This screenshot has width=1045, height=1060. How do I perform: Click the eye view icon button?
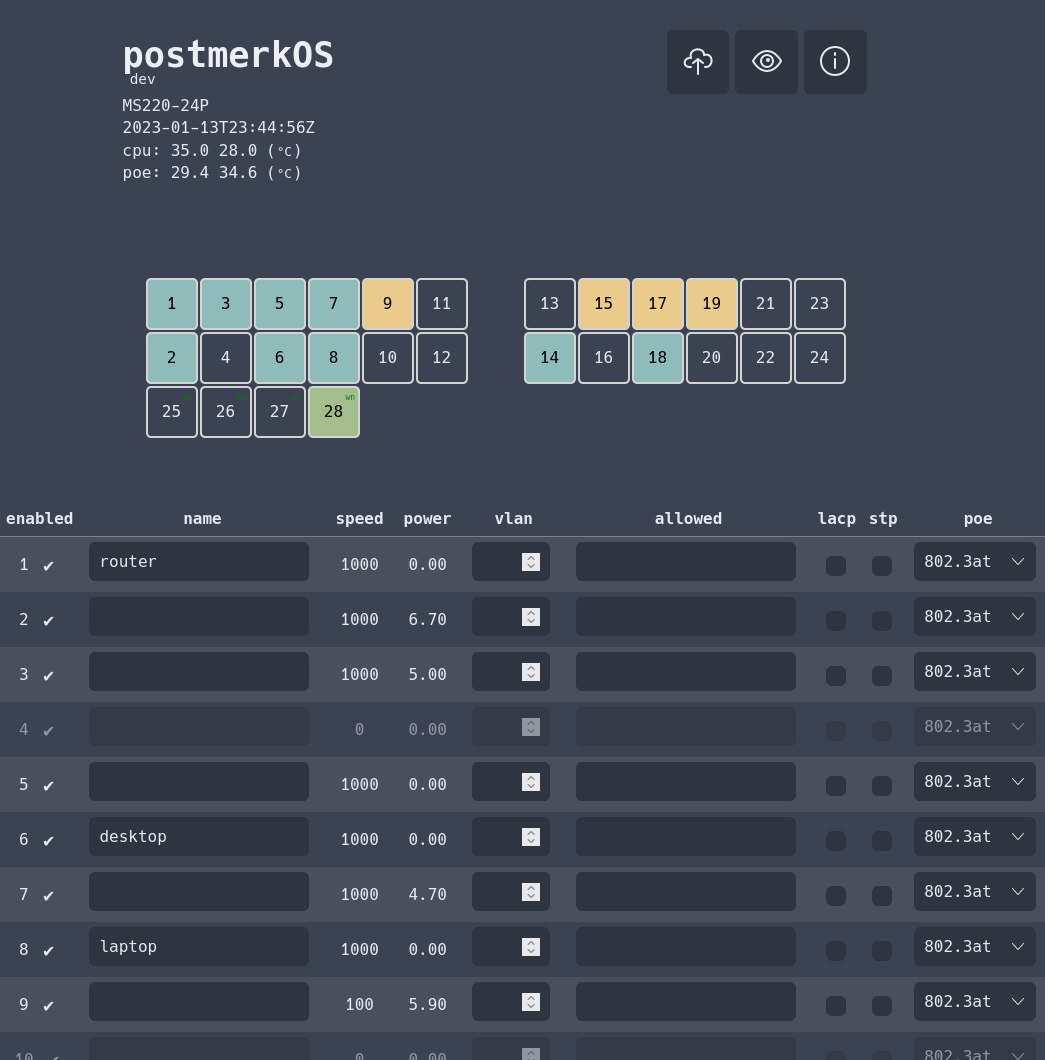click(767, 62)
